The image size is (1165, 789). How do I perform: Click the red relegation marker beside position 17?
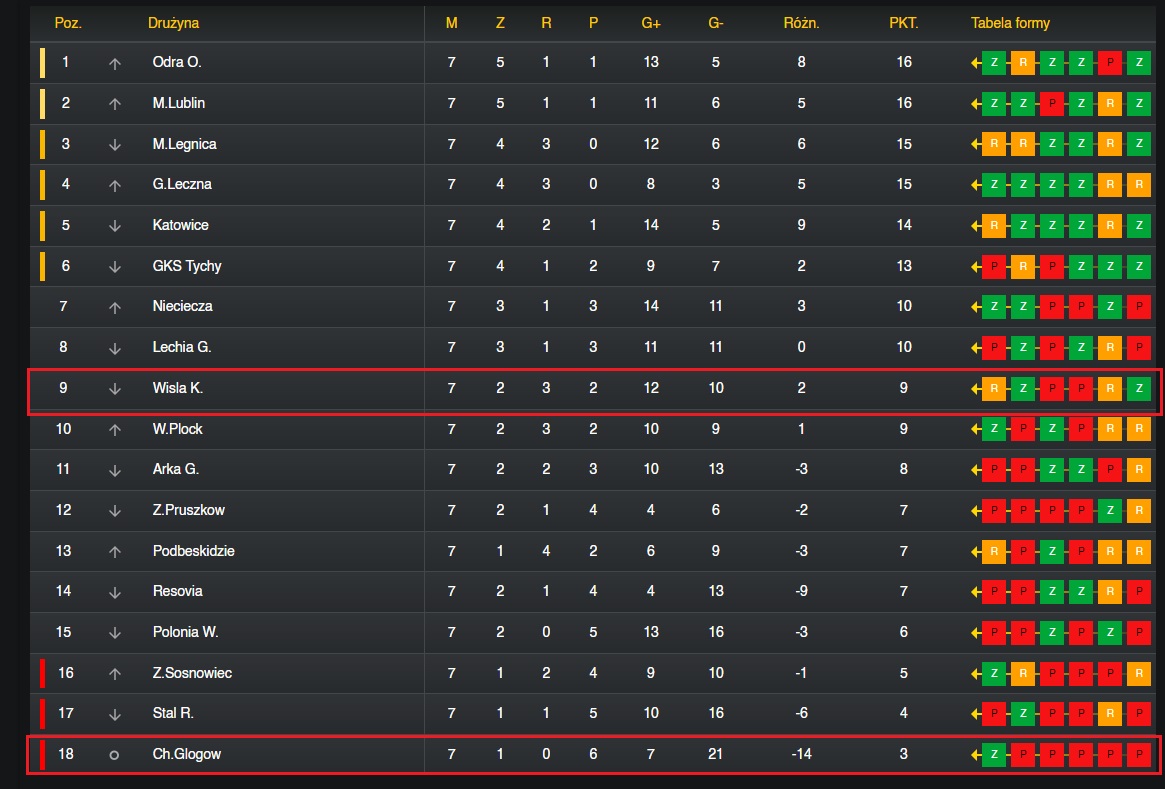point(42,714)
